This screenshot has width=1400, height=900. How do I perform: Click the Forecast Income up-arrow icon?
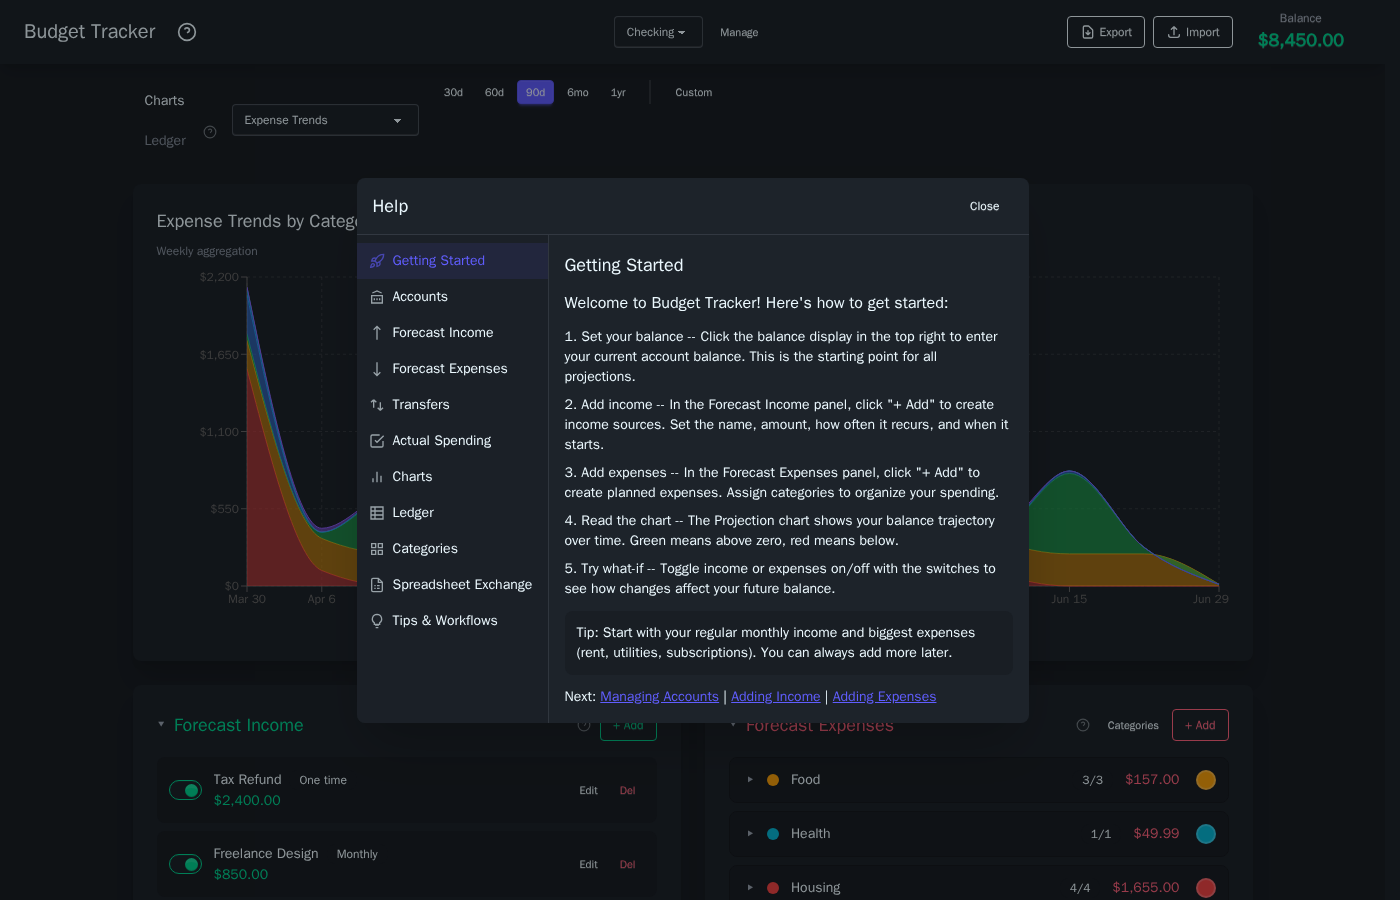[377, 333]
